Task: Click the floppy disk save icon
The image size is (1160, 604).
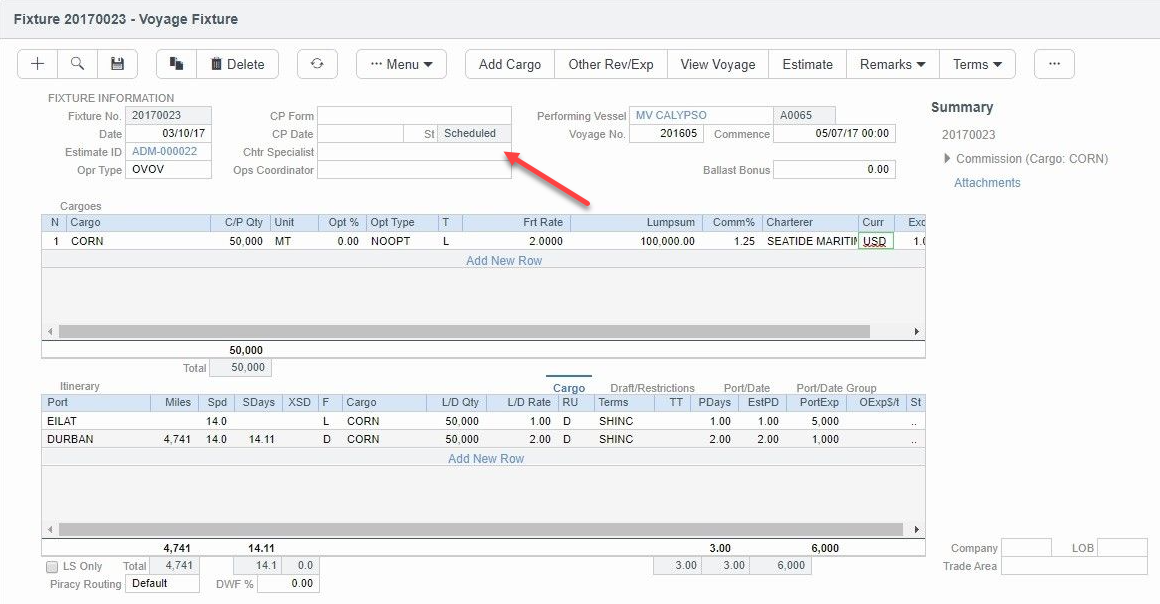Action: pos(117,64)
